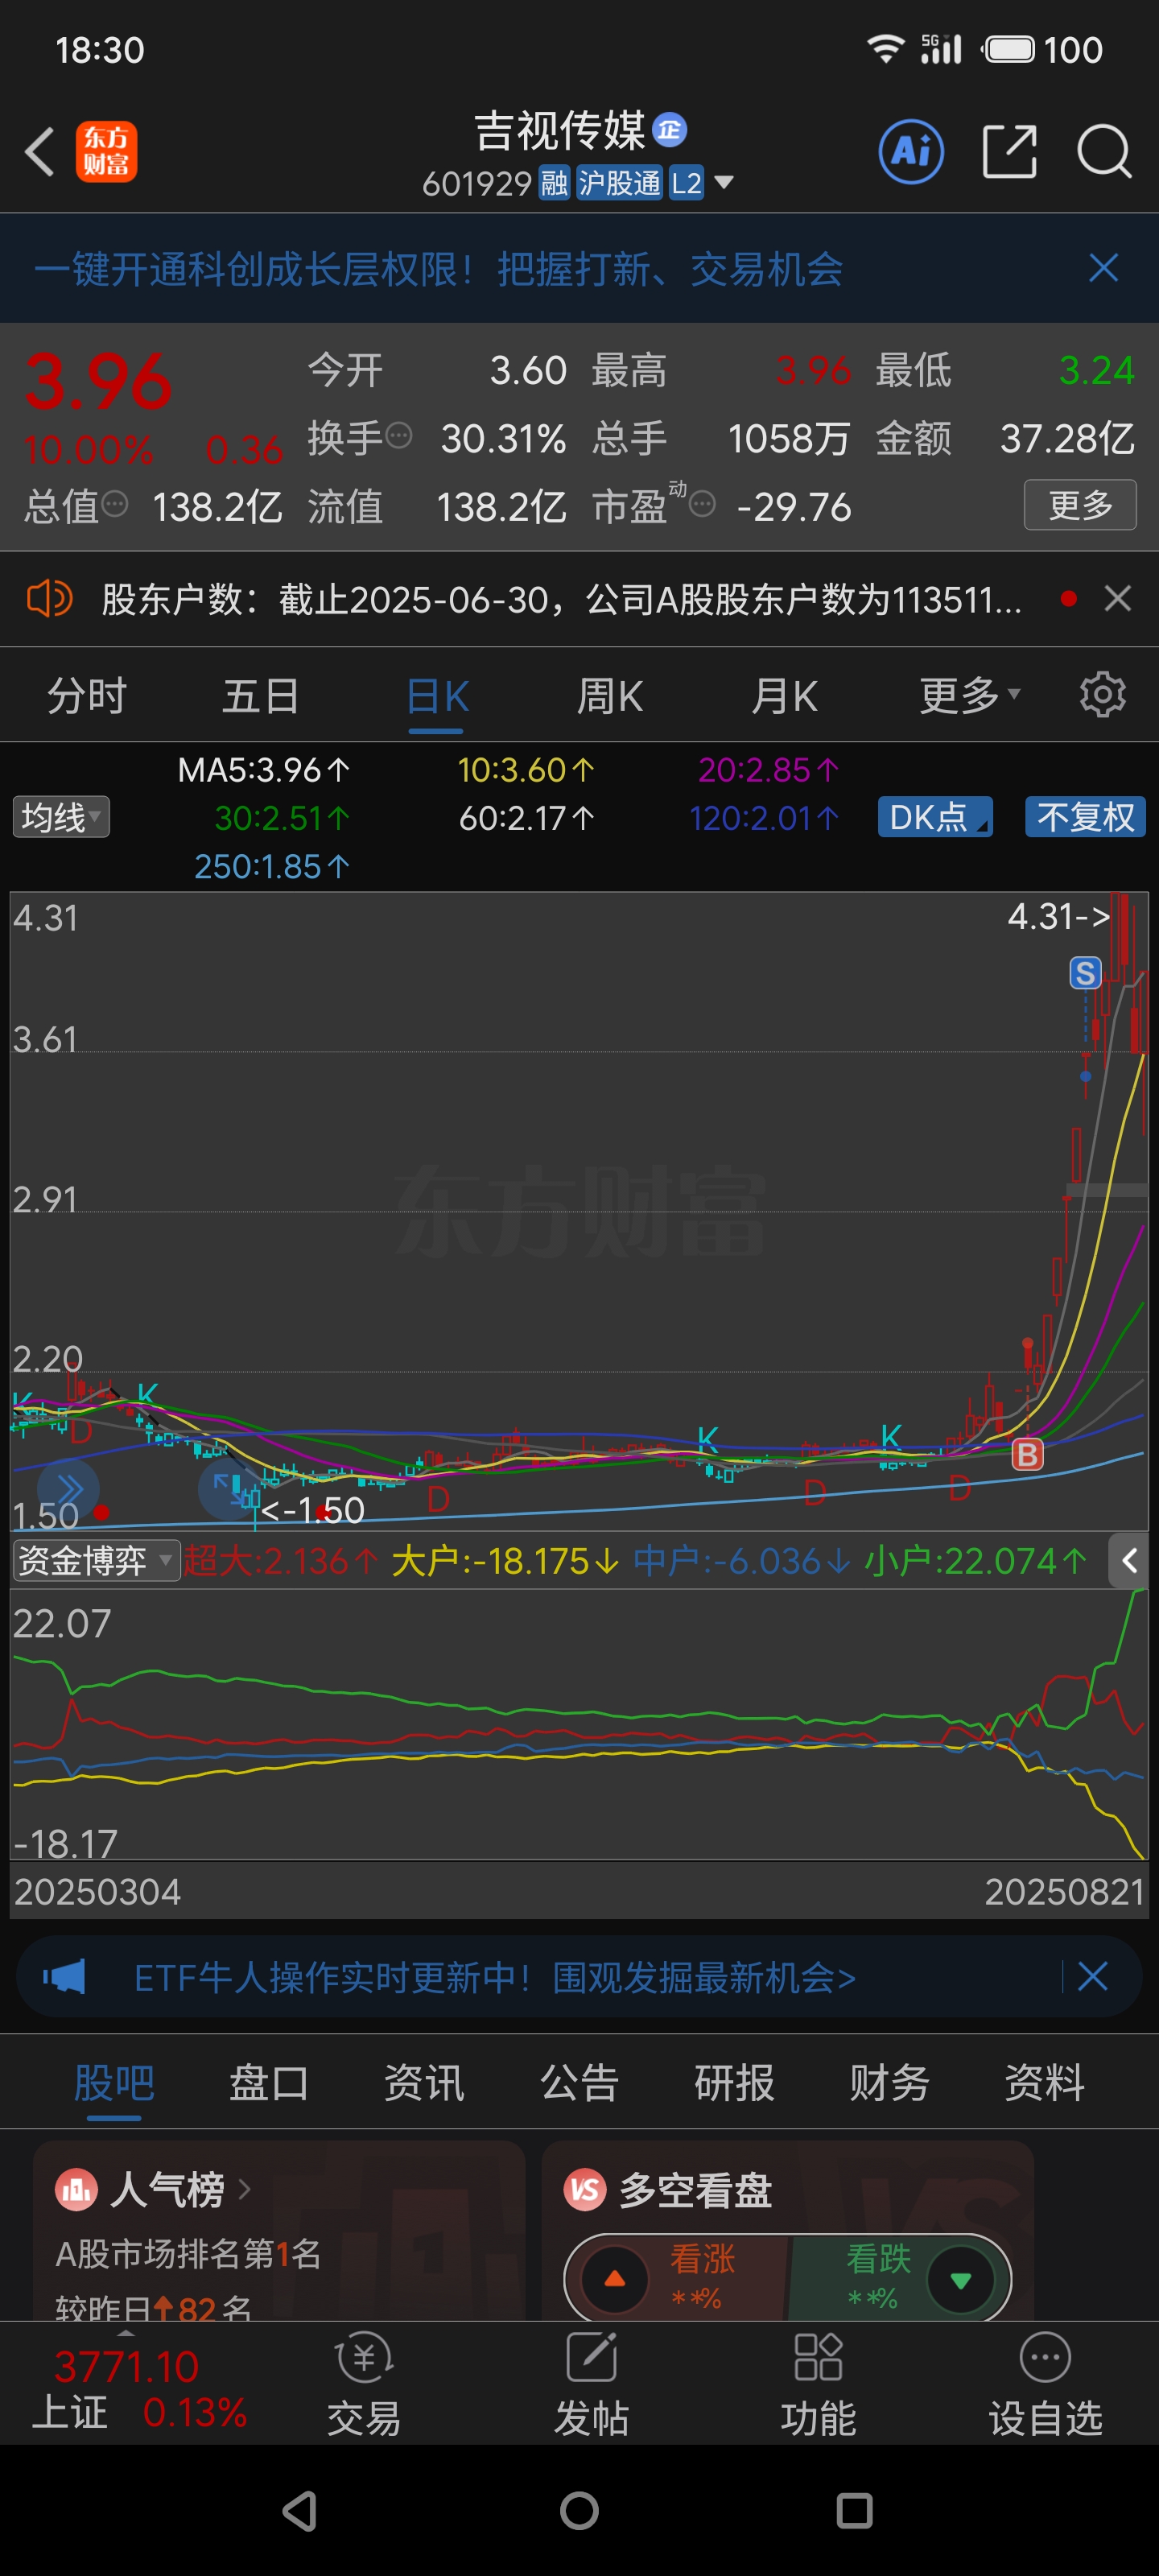Switch to 资讯 tab
Screen dimensions: 1159x2576
click(x=424, y=2084)
